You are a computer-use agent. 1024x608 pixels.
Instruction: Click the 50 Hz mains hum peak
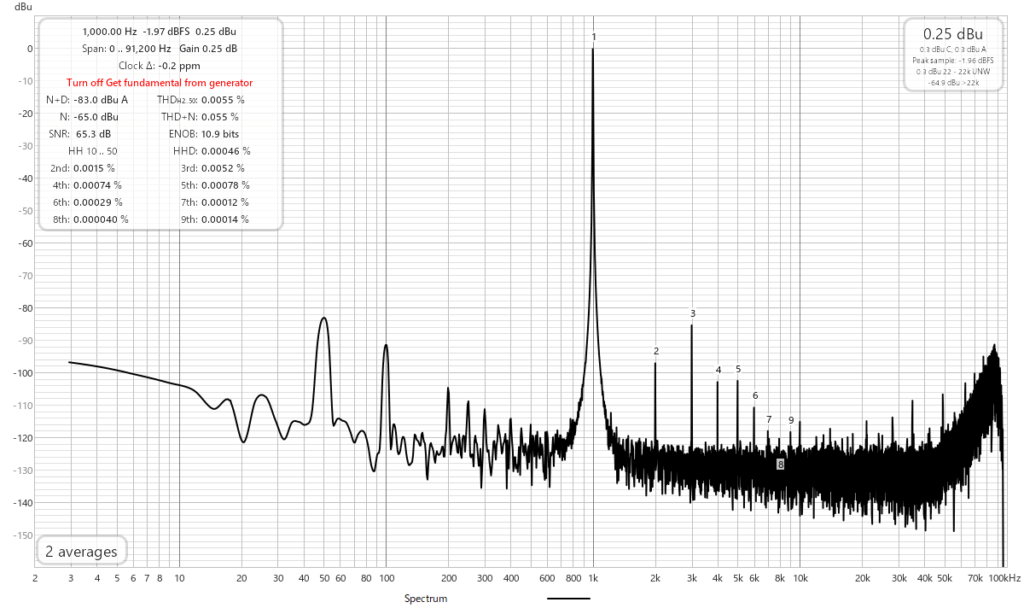point(323,319)
